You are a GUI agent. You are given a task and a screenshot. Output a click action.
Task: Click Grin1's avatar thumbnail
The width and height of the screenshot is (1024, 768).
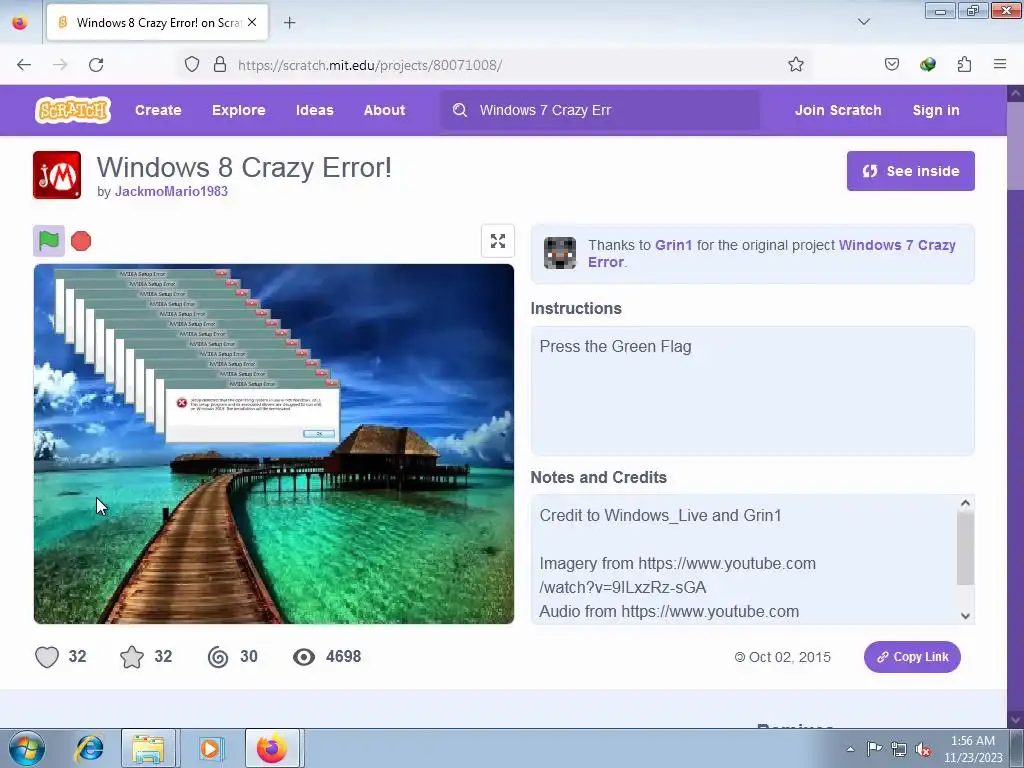(560, 253)
